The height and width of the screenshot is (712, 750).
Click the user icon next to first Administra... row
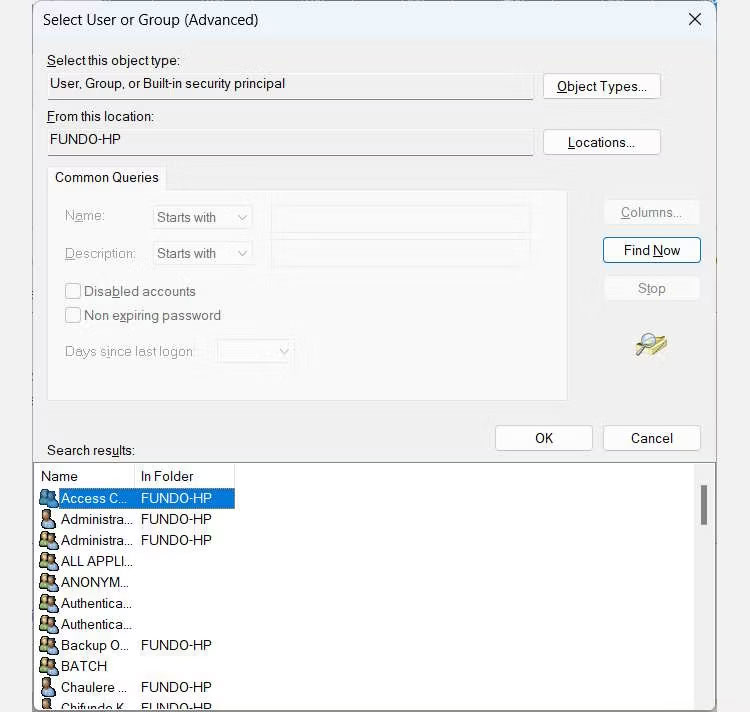coord(48,518)
